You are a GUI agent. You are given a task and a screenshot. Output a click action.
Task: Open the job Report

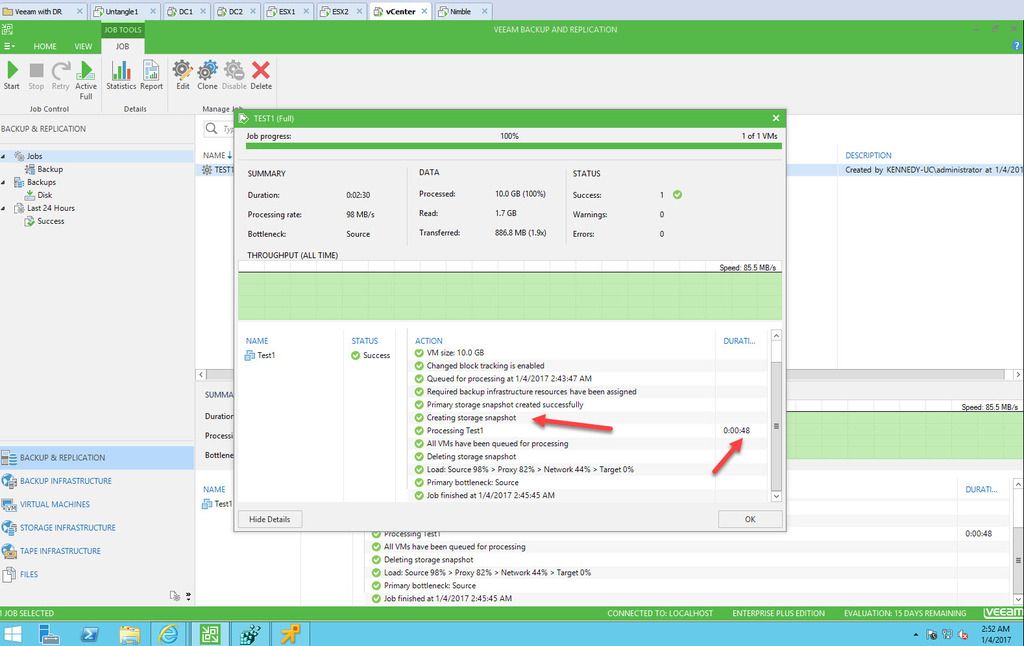pyautogui.click(x=152, y=75)
